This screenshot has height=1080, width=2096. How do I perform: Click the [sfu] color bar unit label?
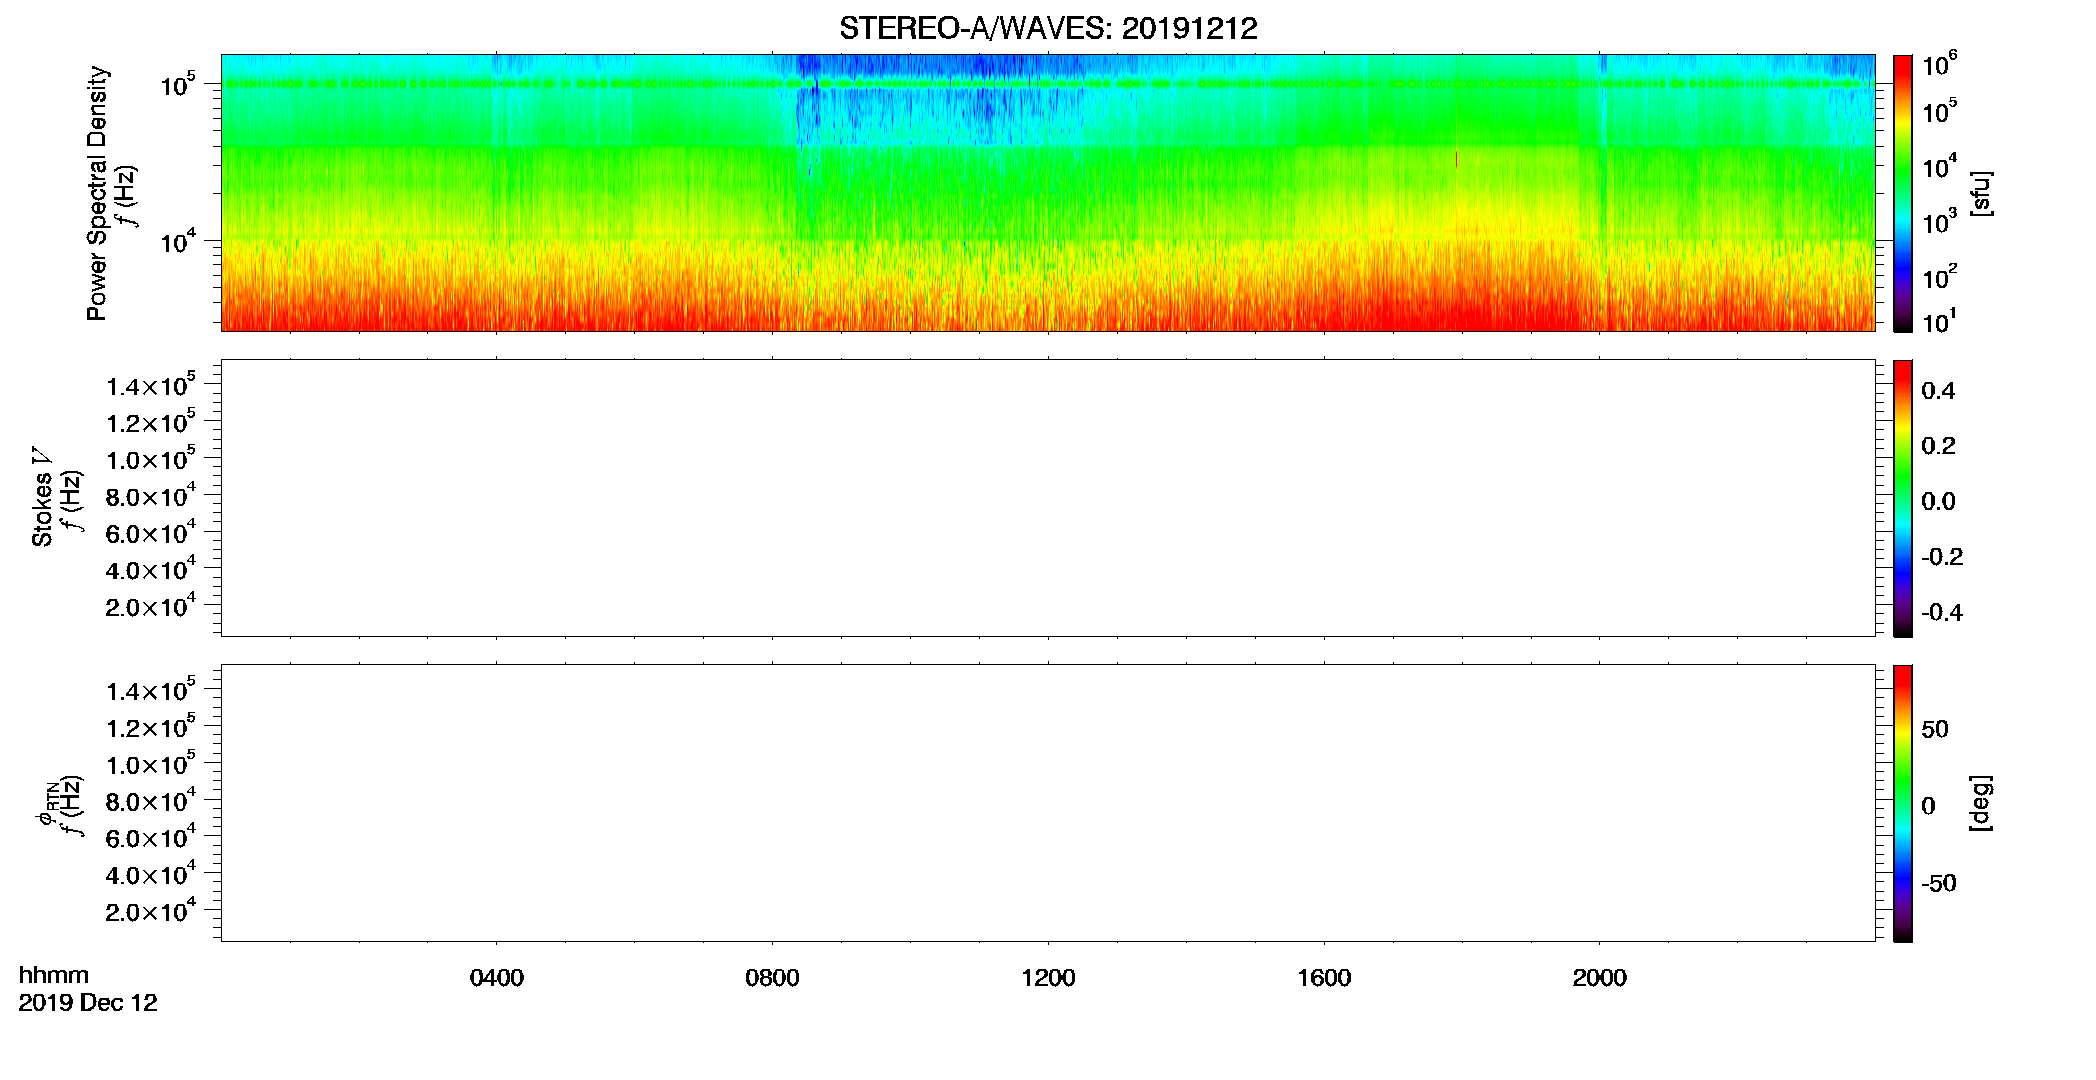(x=1981, y=193)
